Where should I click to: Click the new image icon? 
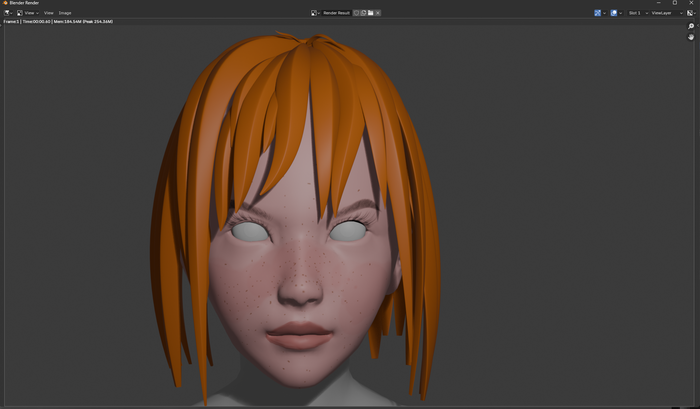(x=364, y=13)
